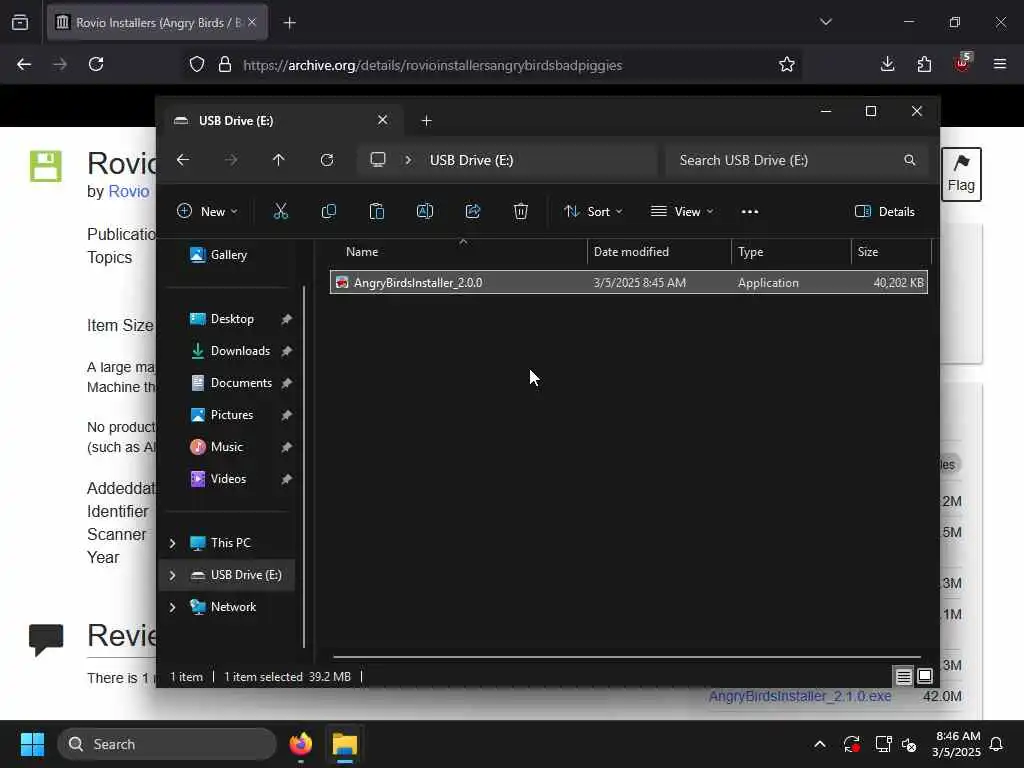Unpin Desktop using its pin icon

coord(286,319)
